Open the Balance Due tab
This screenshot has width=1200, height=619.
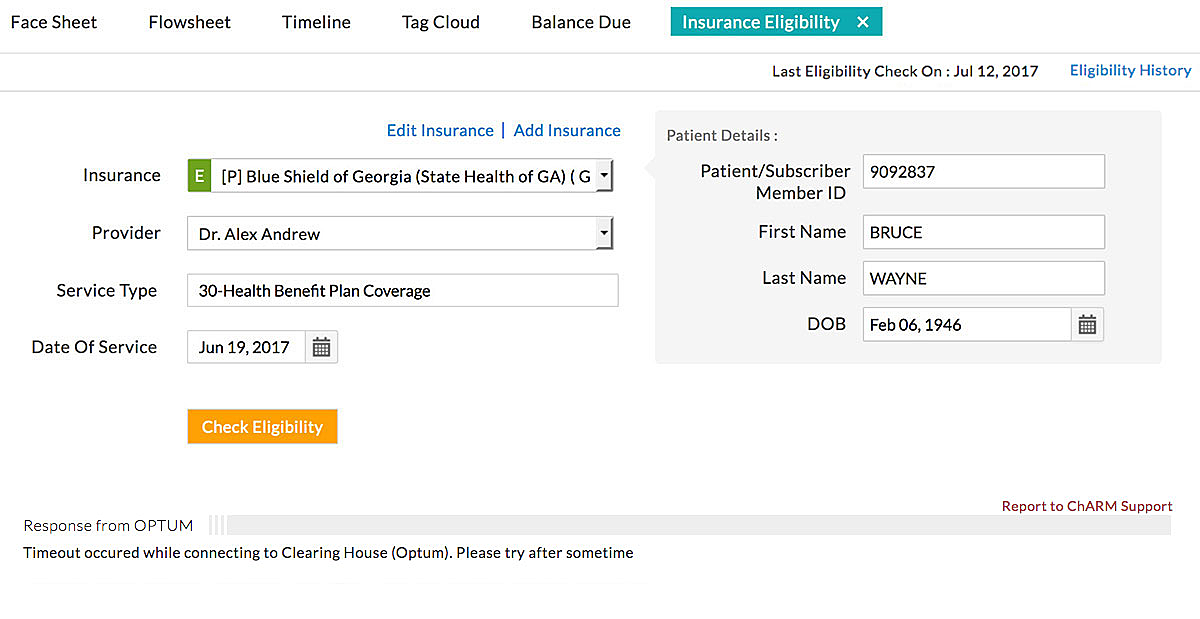(x=580, y=21)
